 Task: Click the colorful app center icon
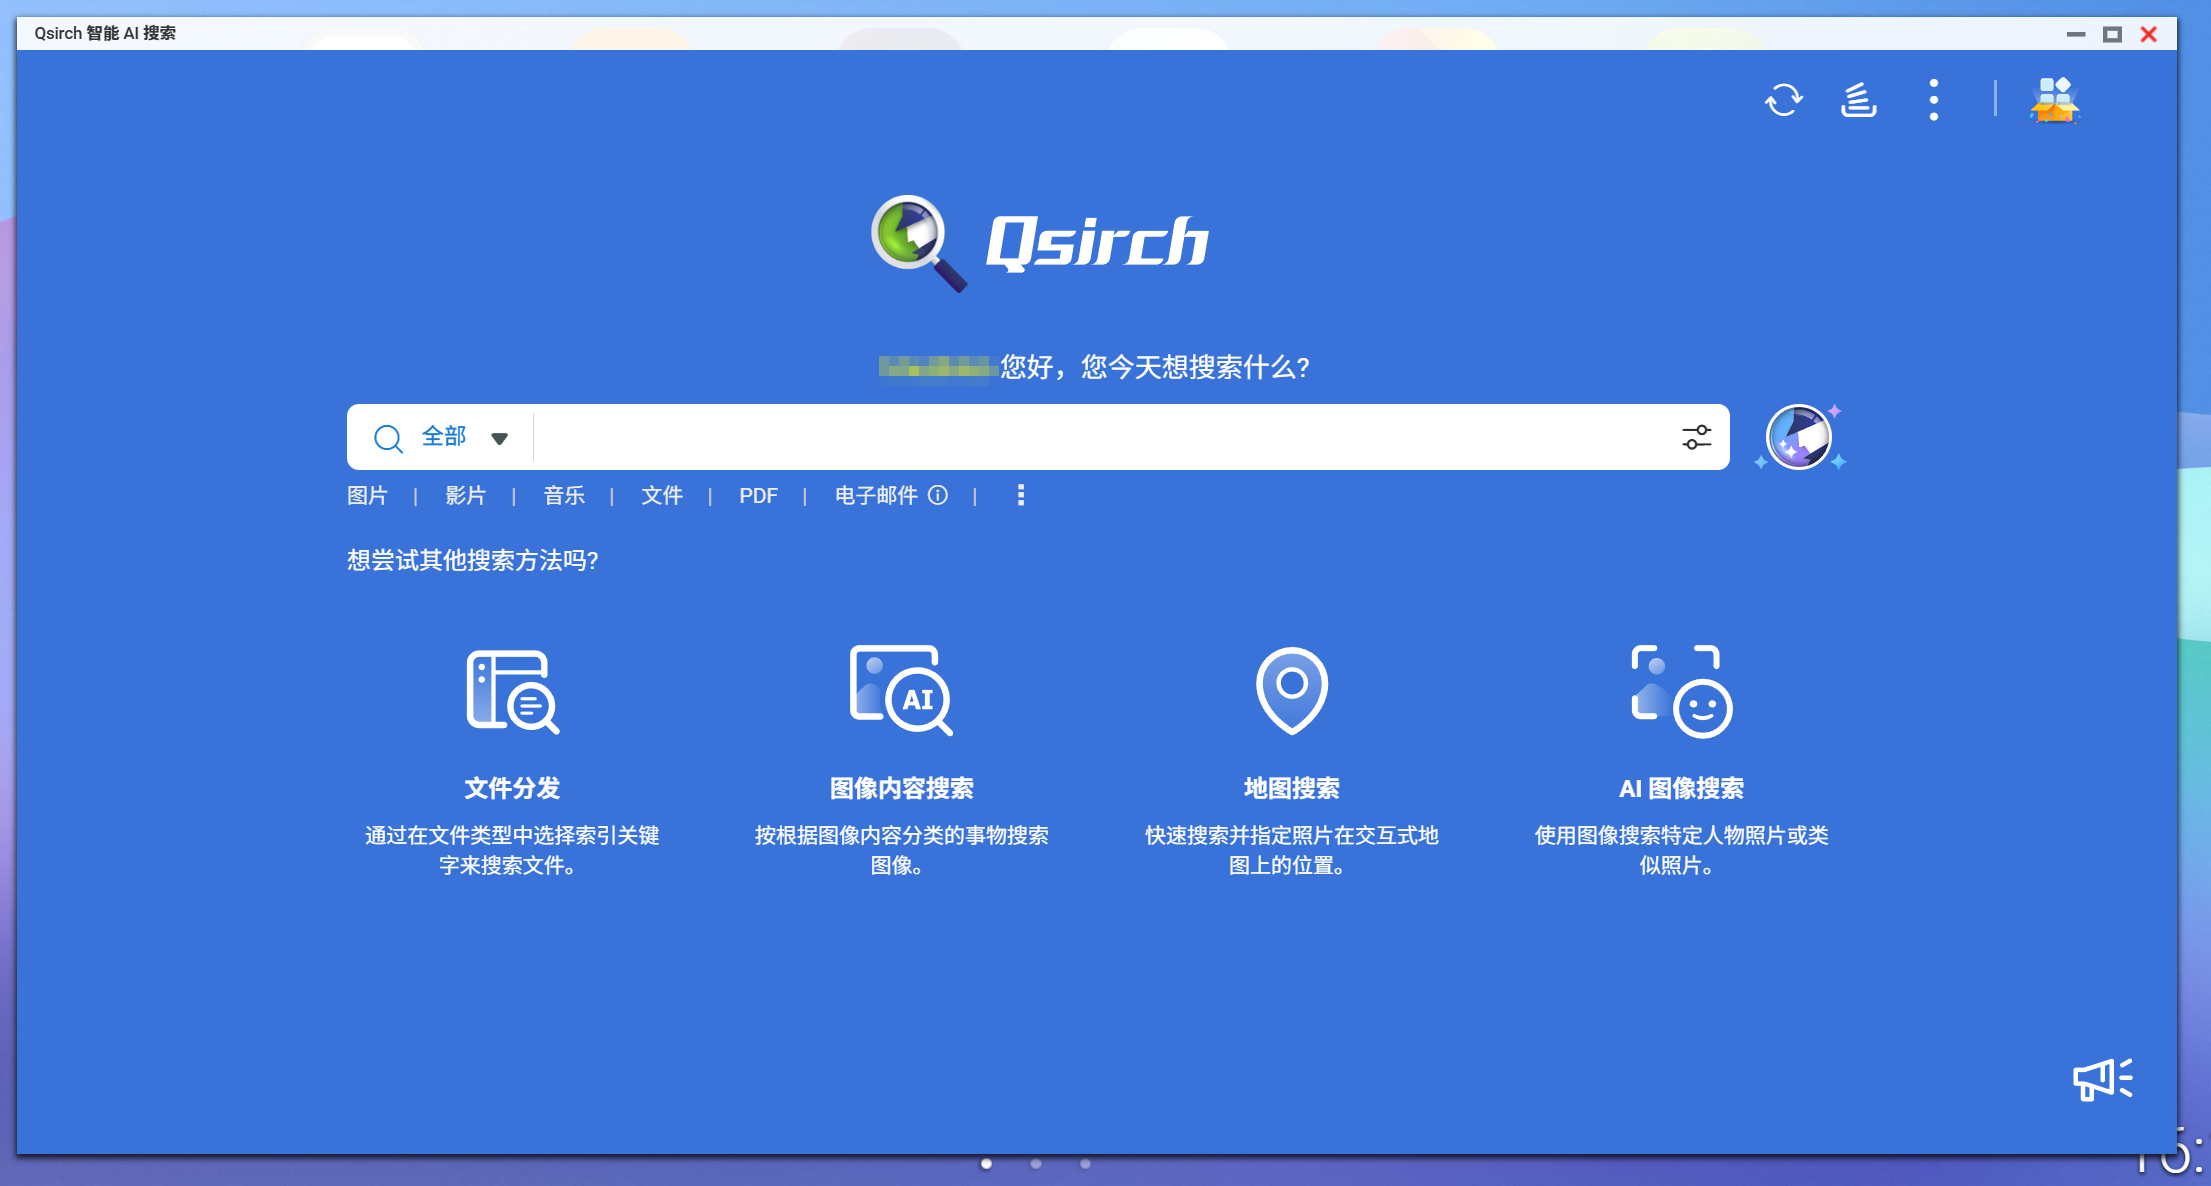tap(2054, 100)
